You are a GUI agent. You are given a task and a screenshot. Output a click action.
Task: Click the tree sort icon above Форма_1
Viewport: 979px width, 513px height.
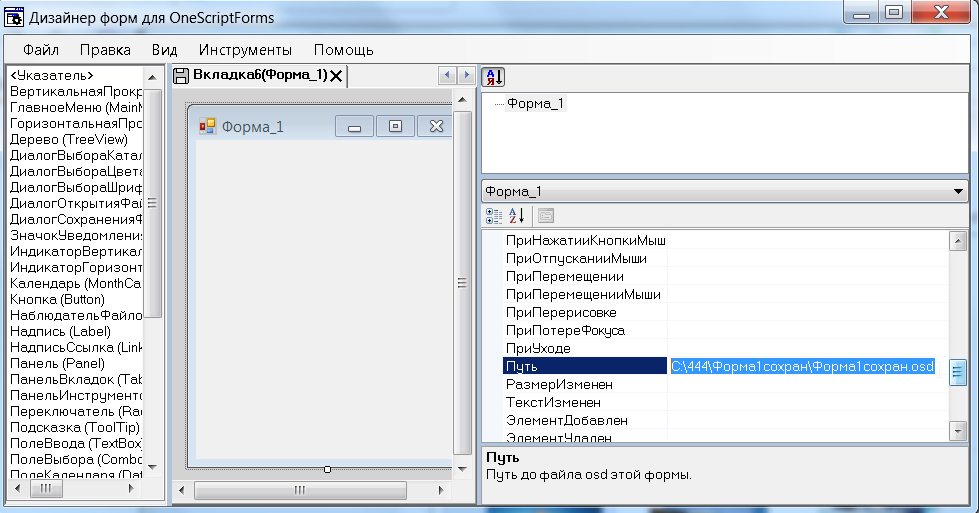(x=494, y=77)
